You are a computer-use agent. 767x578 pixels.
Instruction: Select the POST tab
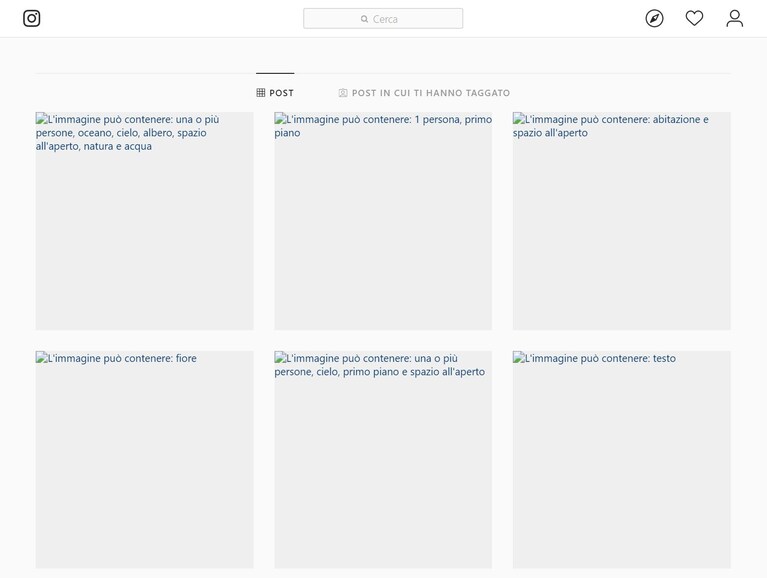pos(275,92)
